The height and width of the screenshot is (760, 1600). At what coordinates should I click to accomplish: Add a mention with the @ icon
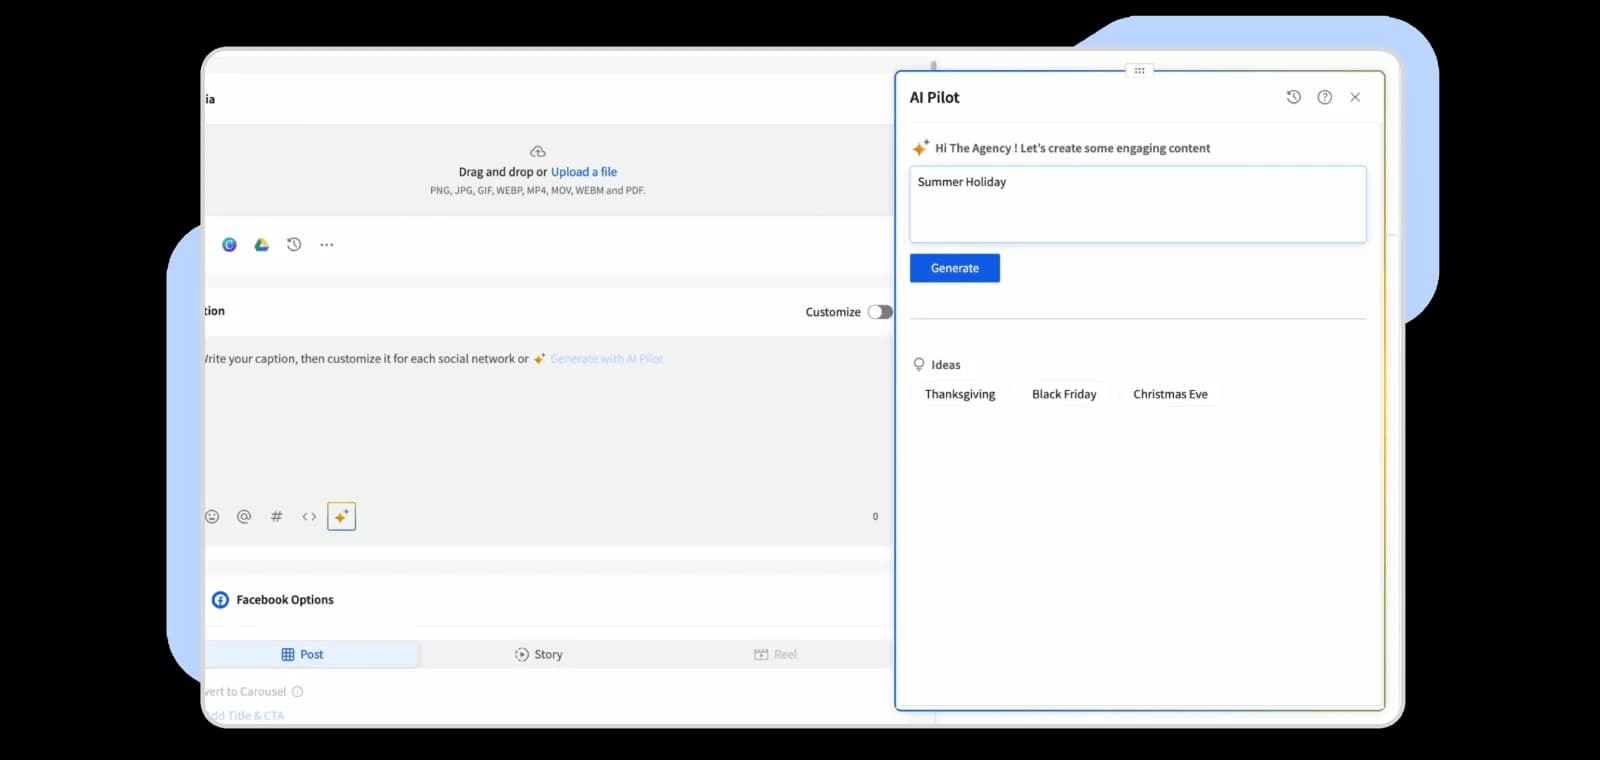244,517
